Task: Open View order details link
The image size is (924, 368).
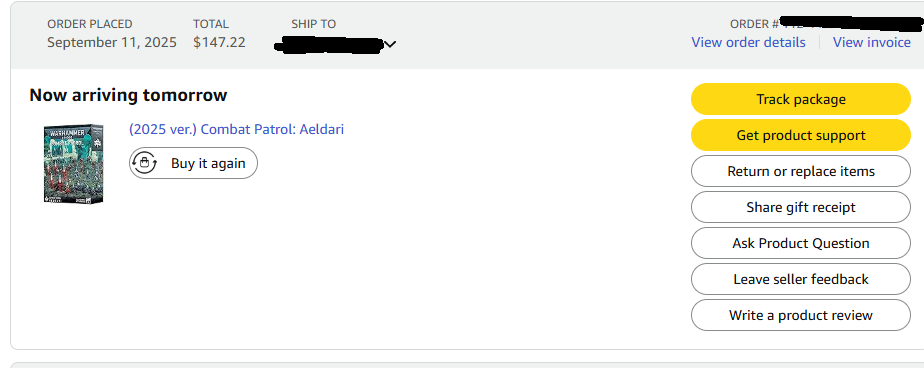Action: pos(748,42)
